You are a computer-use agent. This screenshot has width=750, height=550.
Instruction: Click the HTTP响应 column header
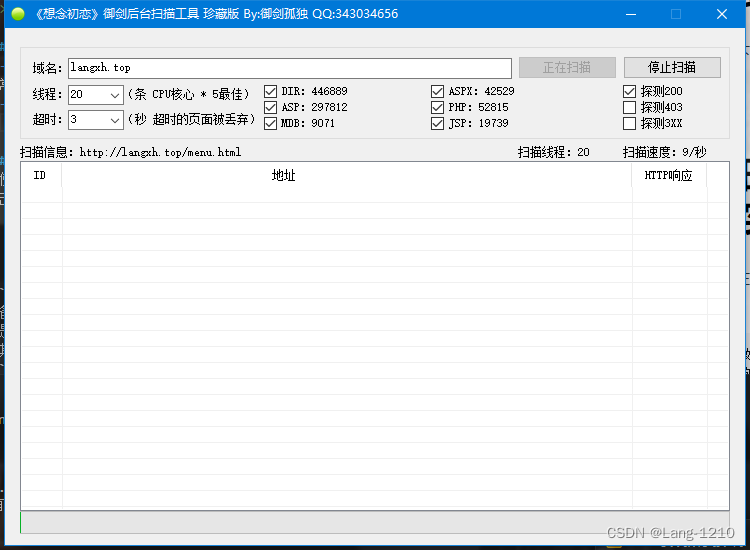point(669,176)
